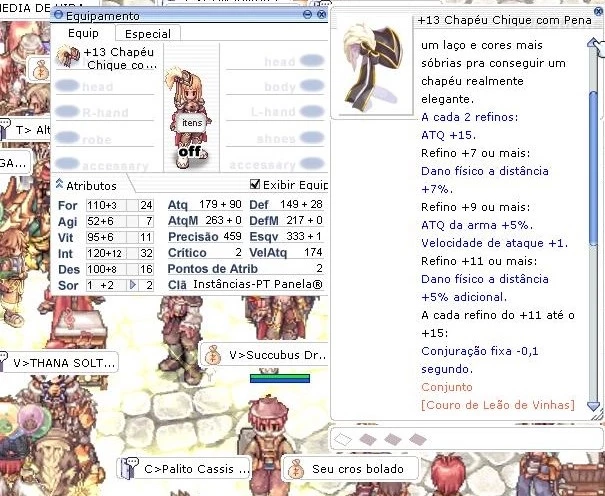Viewport: 605px width, 496px height.
Task: Select the third card slot diamond
Action: point(393,439)
